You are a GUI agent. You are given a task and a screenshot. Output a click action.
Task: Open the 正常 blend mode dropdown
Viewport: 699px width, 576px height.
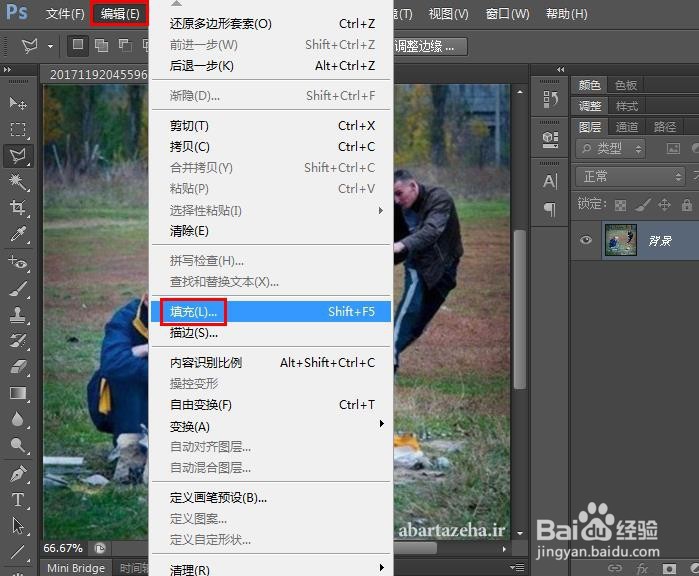(x=630, y=177)
